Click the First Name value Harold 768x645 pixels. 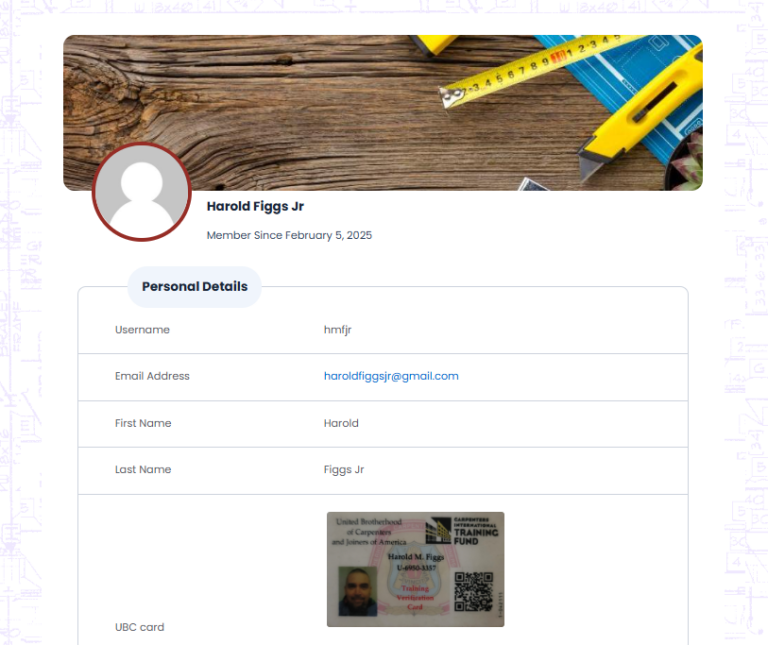(x=341, y=423)
